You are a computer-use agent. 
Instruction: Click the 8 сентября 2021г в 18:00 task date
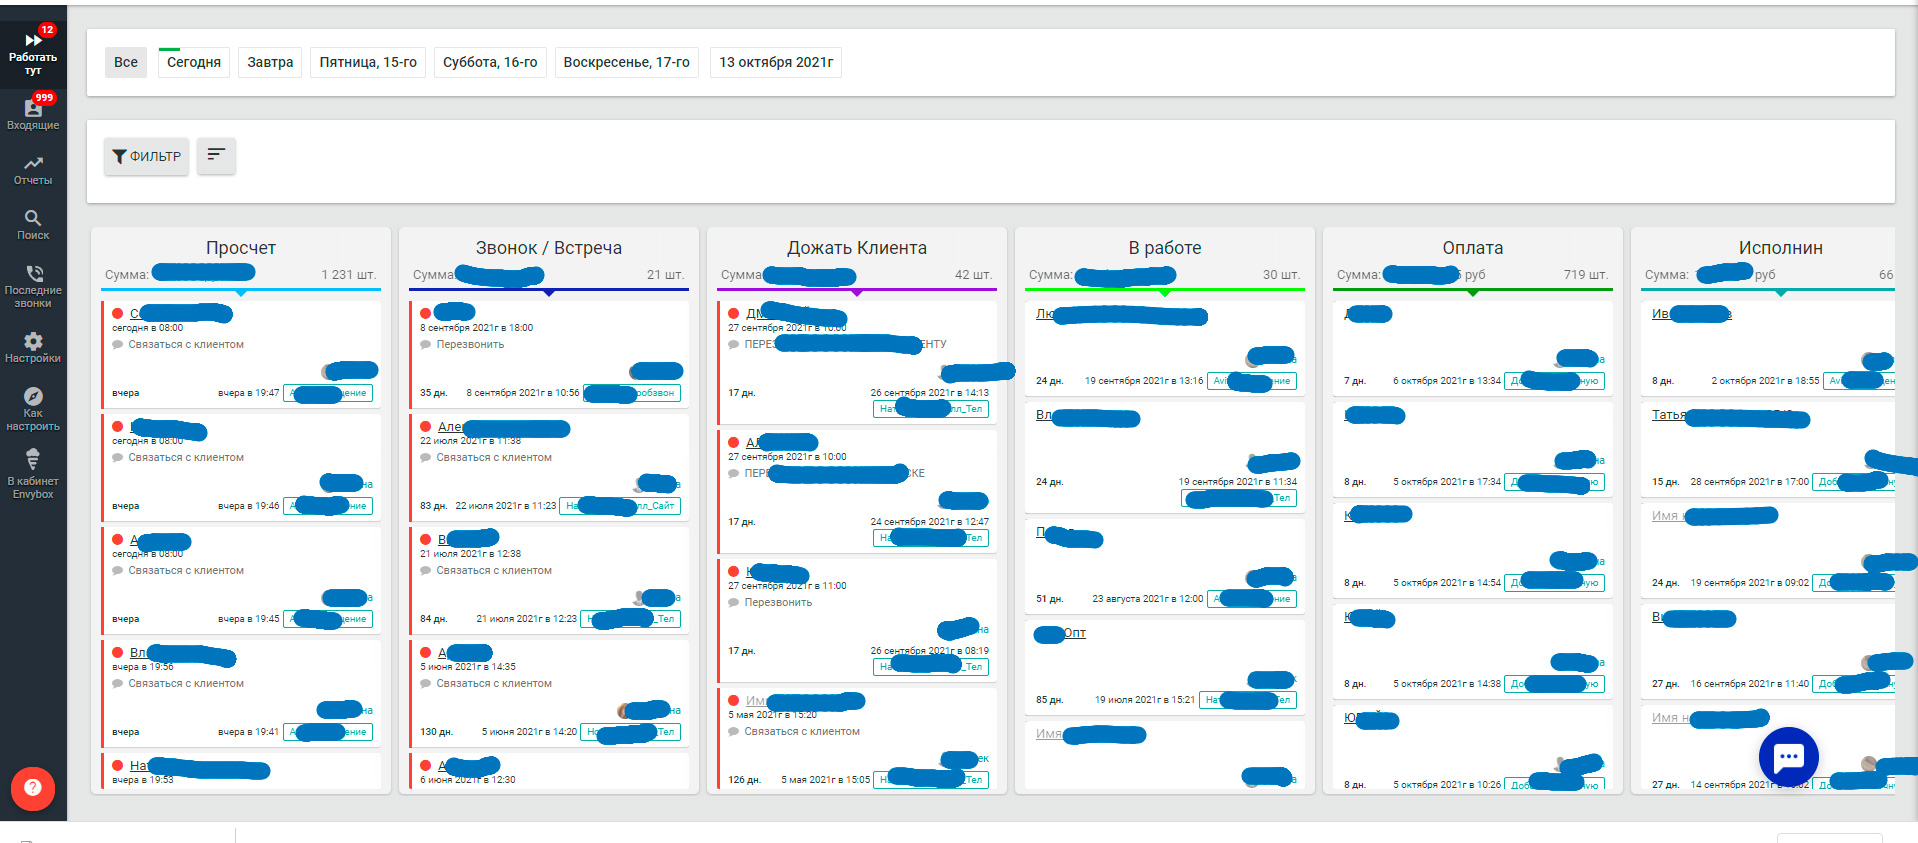coord(477,328)
